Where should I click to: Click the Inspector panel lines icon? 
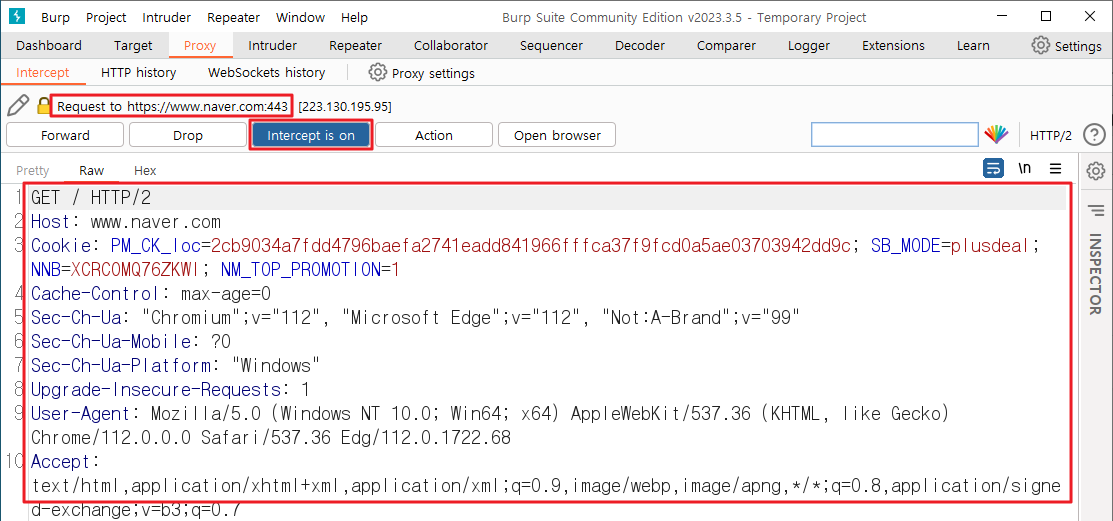click(x=1096, y=210)
